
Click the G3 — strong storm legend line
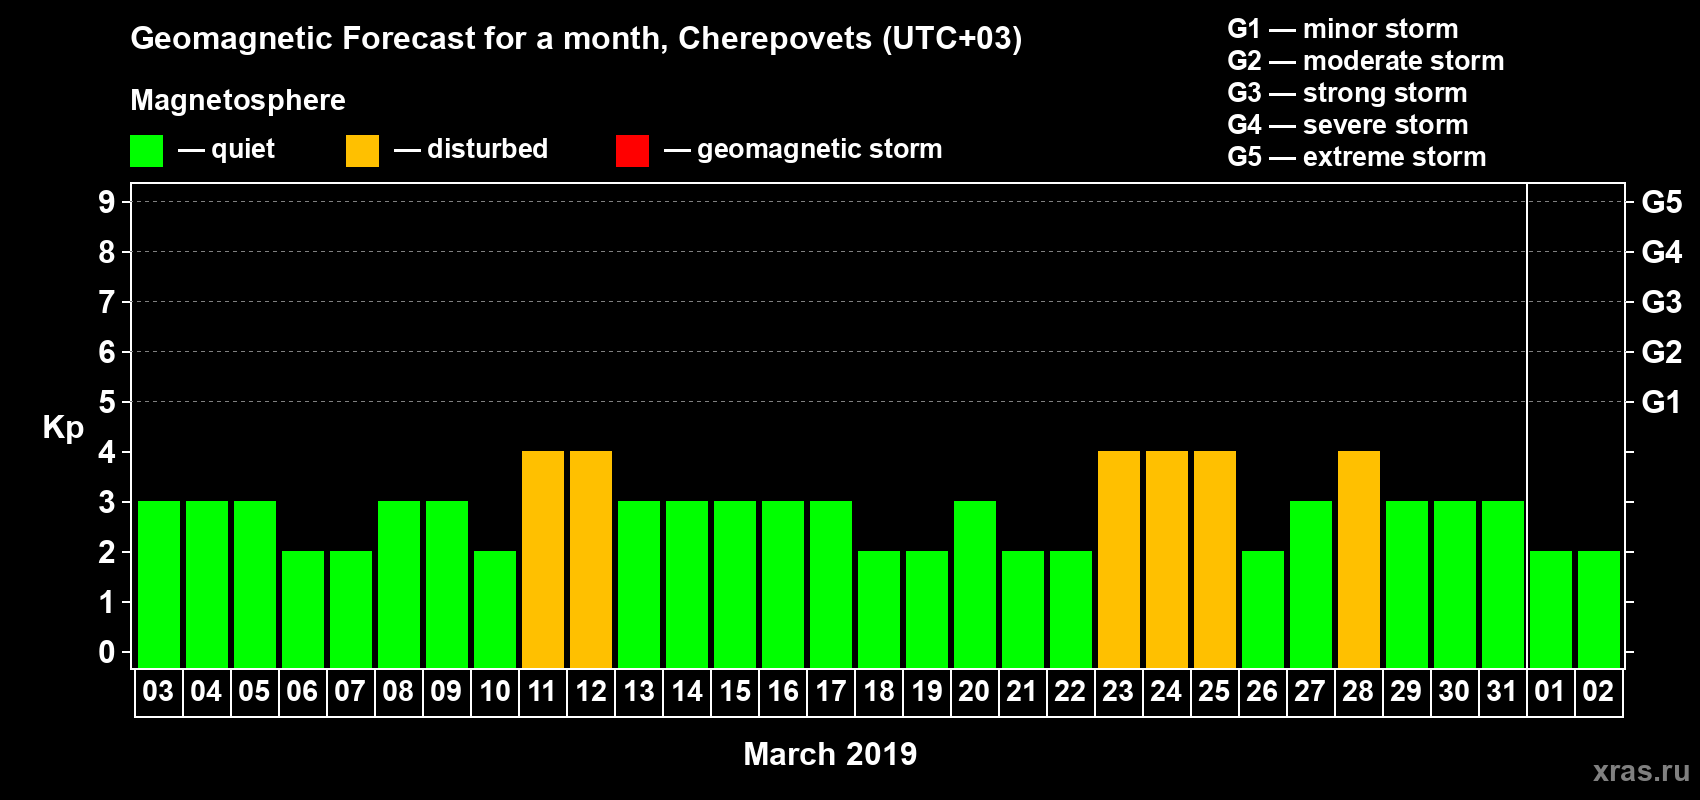tap(1348, 93)
